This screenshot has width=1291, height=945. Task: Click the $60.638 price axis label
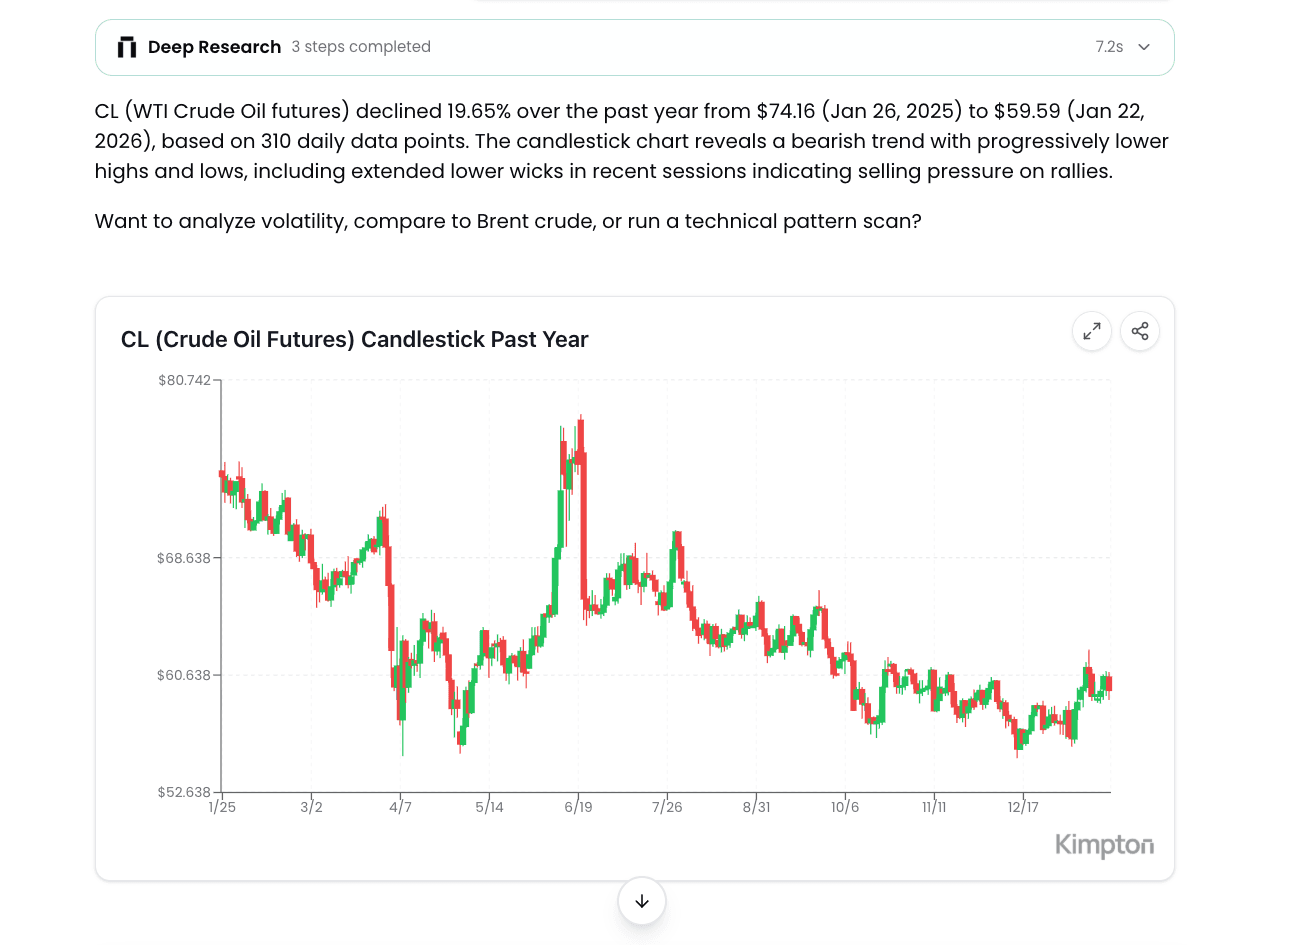[184, 675]
